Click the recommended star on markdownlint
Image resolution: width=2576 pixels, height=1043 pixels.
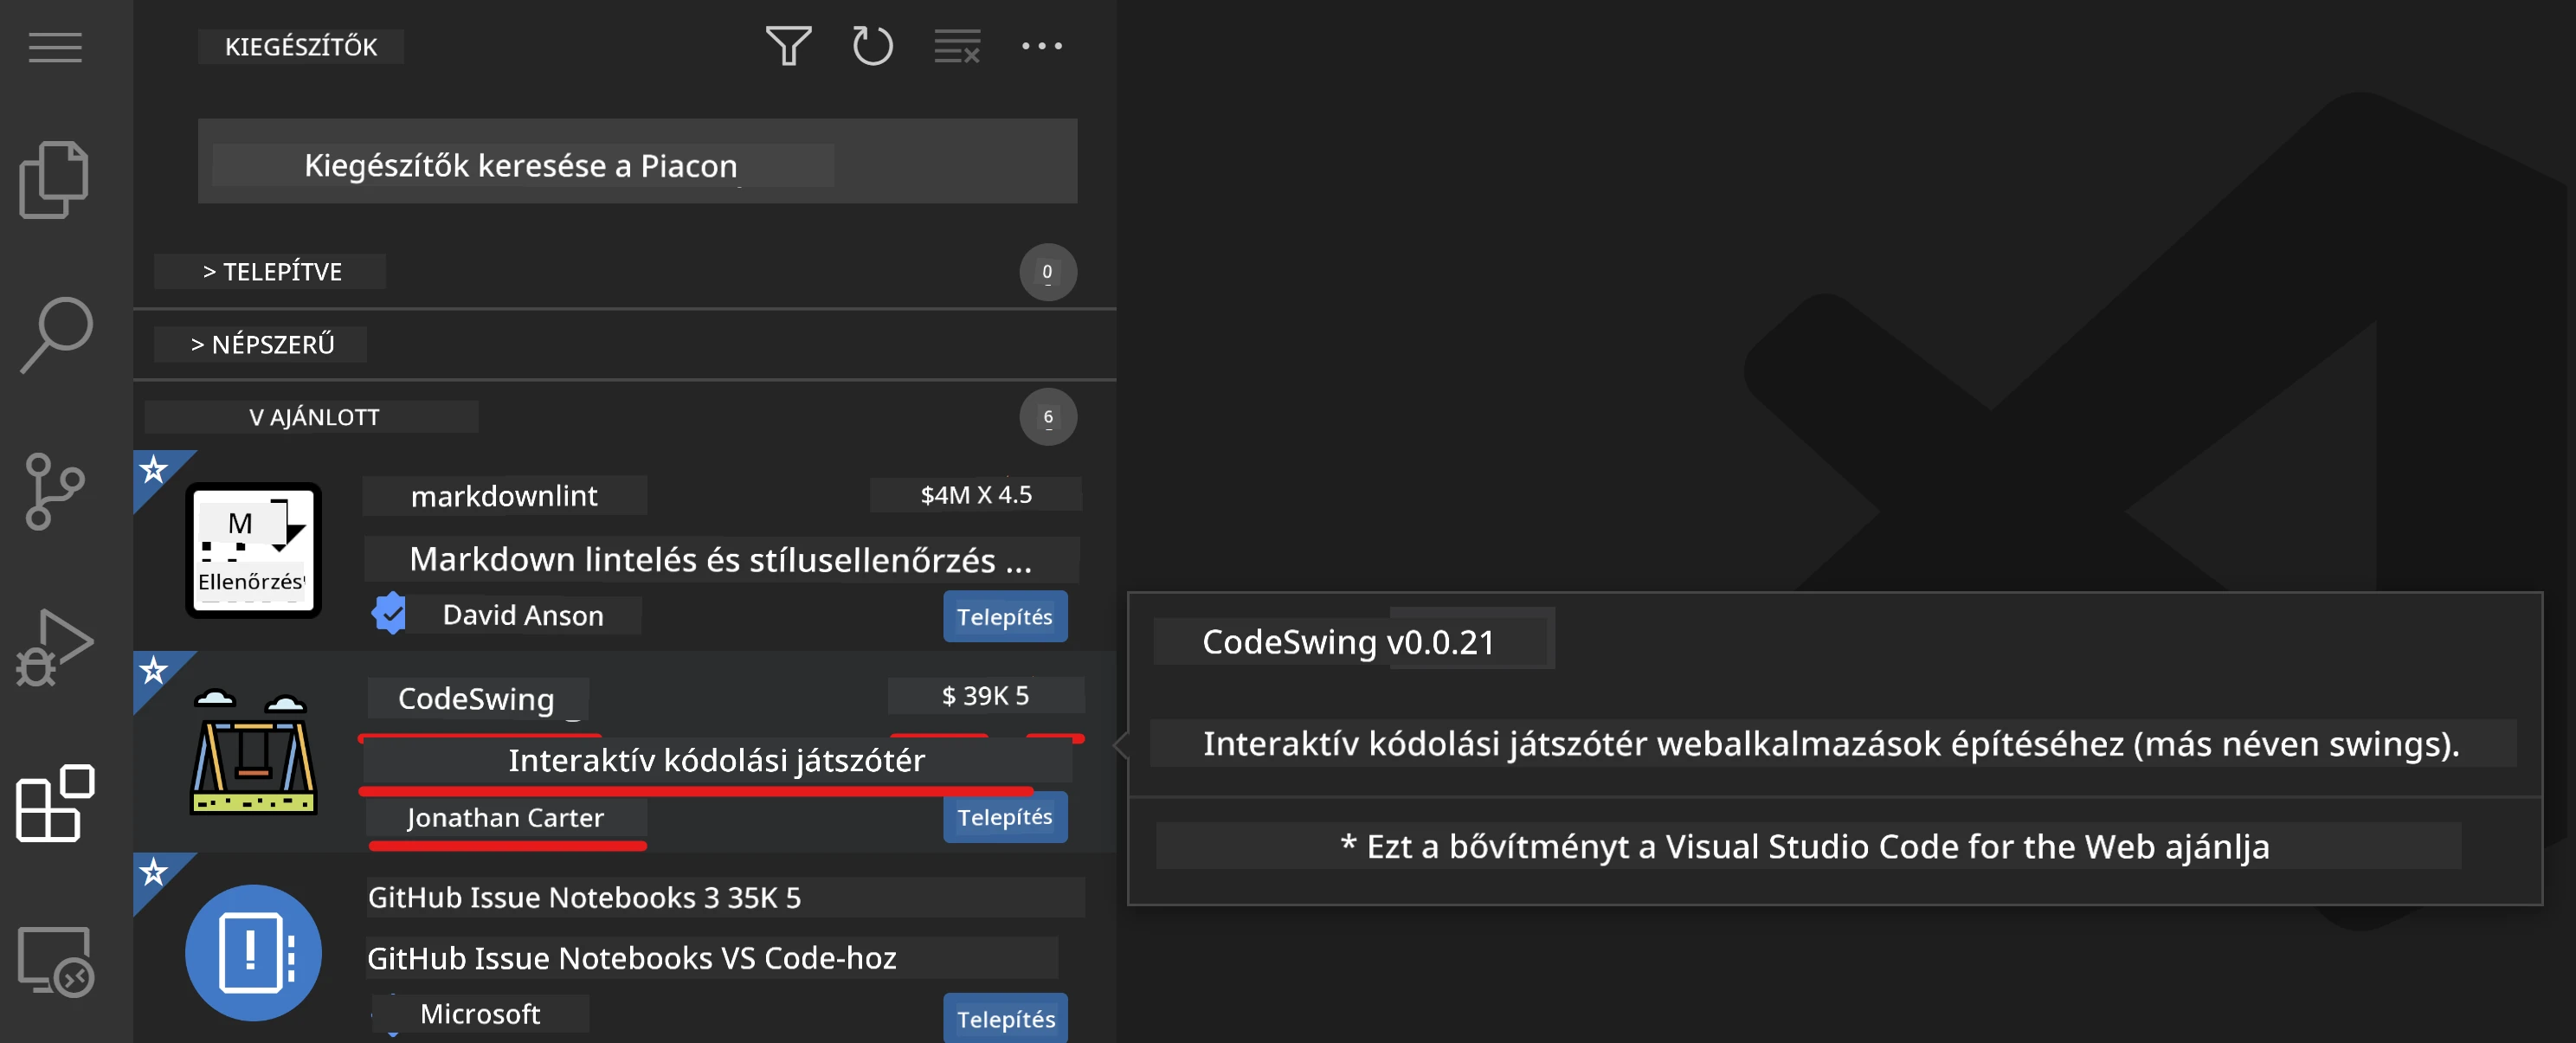click(153, 469)
